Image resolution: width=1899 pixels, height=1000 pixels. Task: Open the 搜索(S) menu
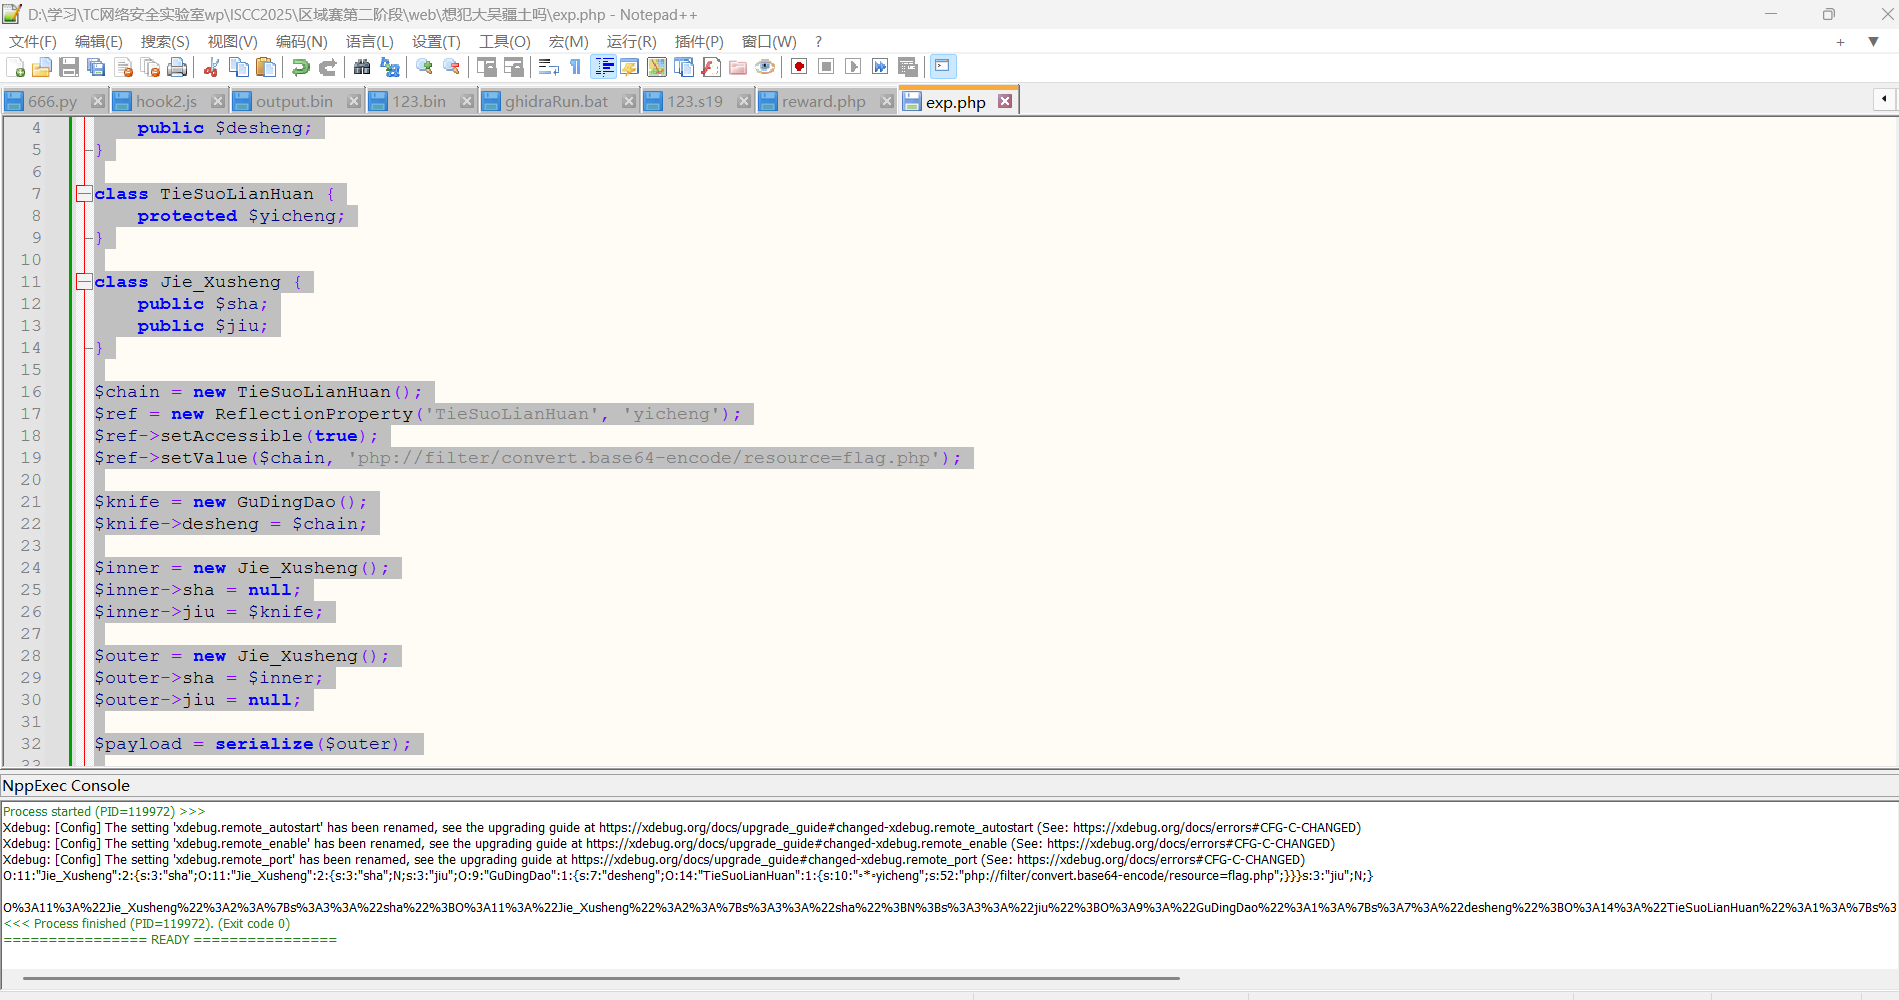coord(165,41)
